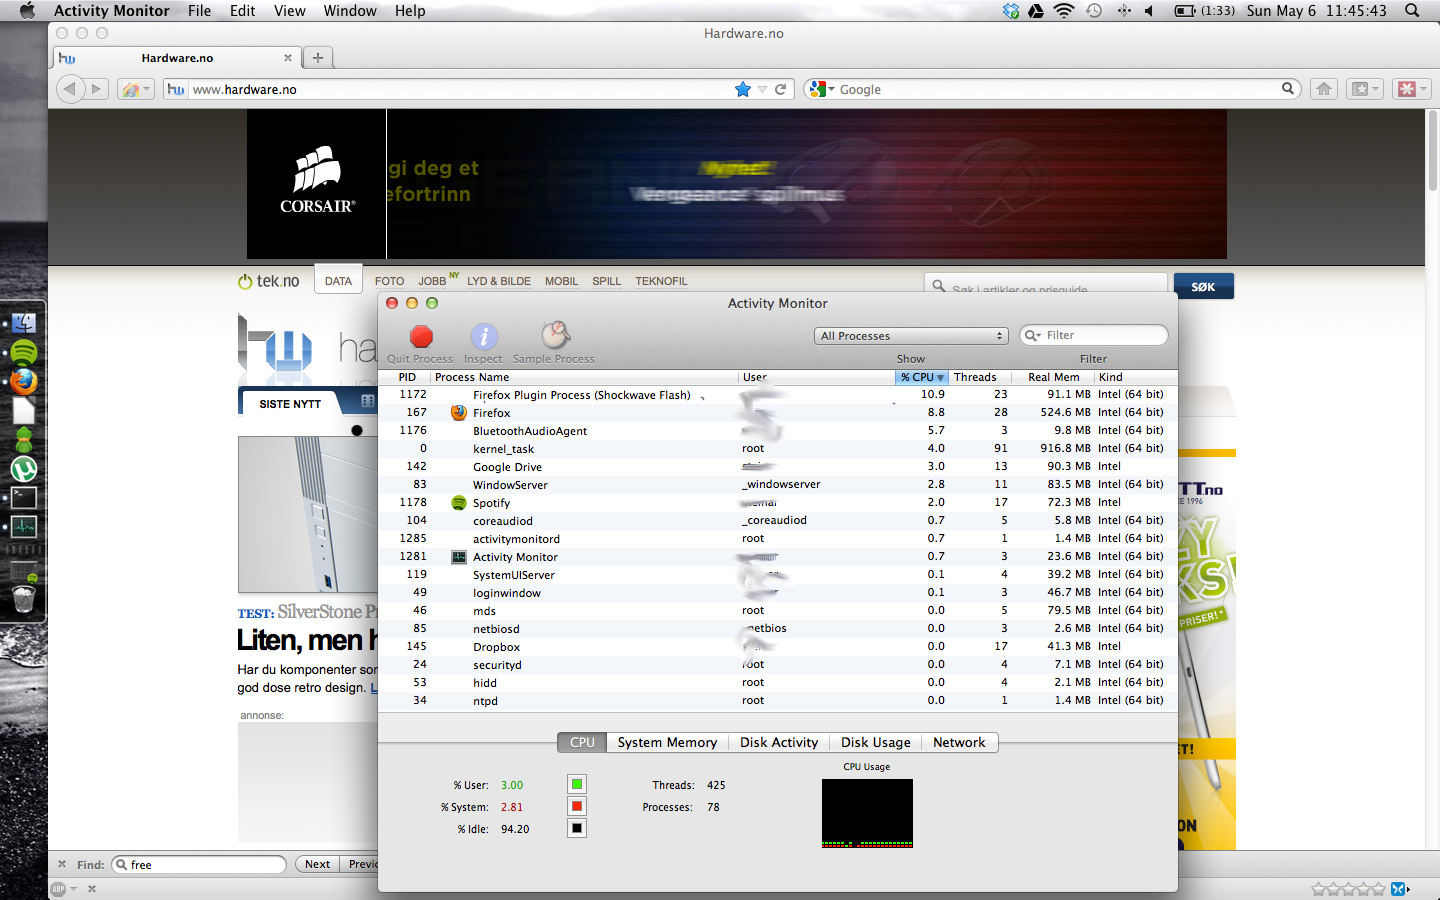Open the MOBIL site link

pos(561,281)
